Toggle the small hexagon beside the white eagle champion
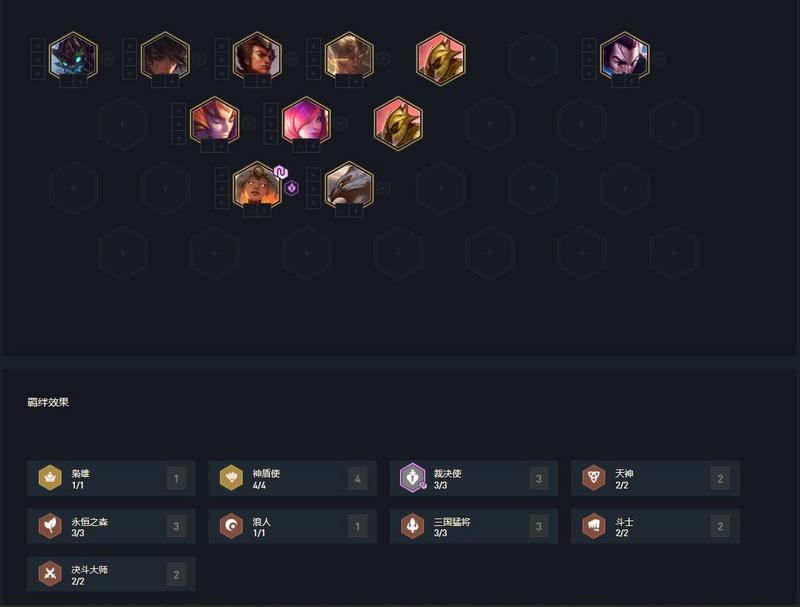This screenshot has height=607, width=800. (x=384, y=188)
